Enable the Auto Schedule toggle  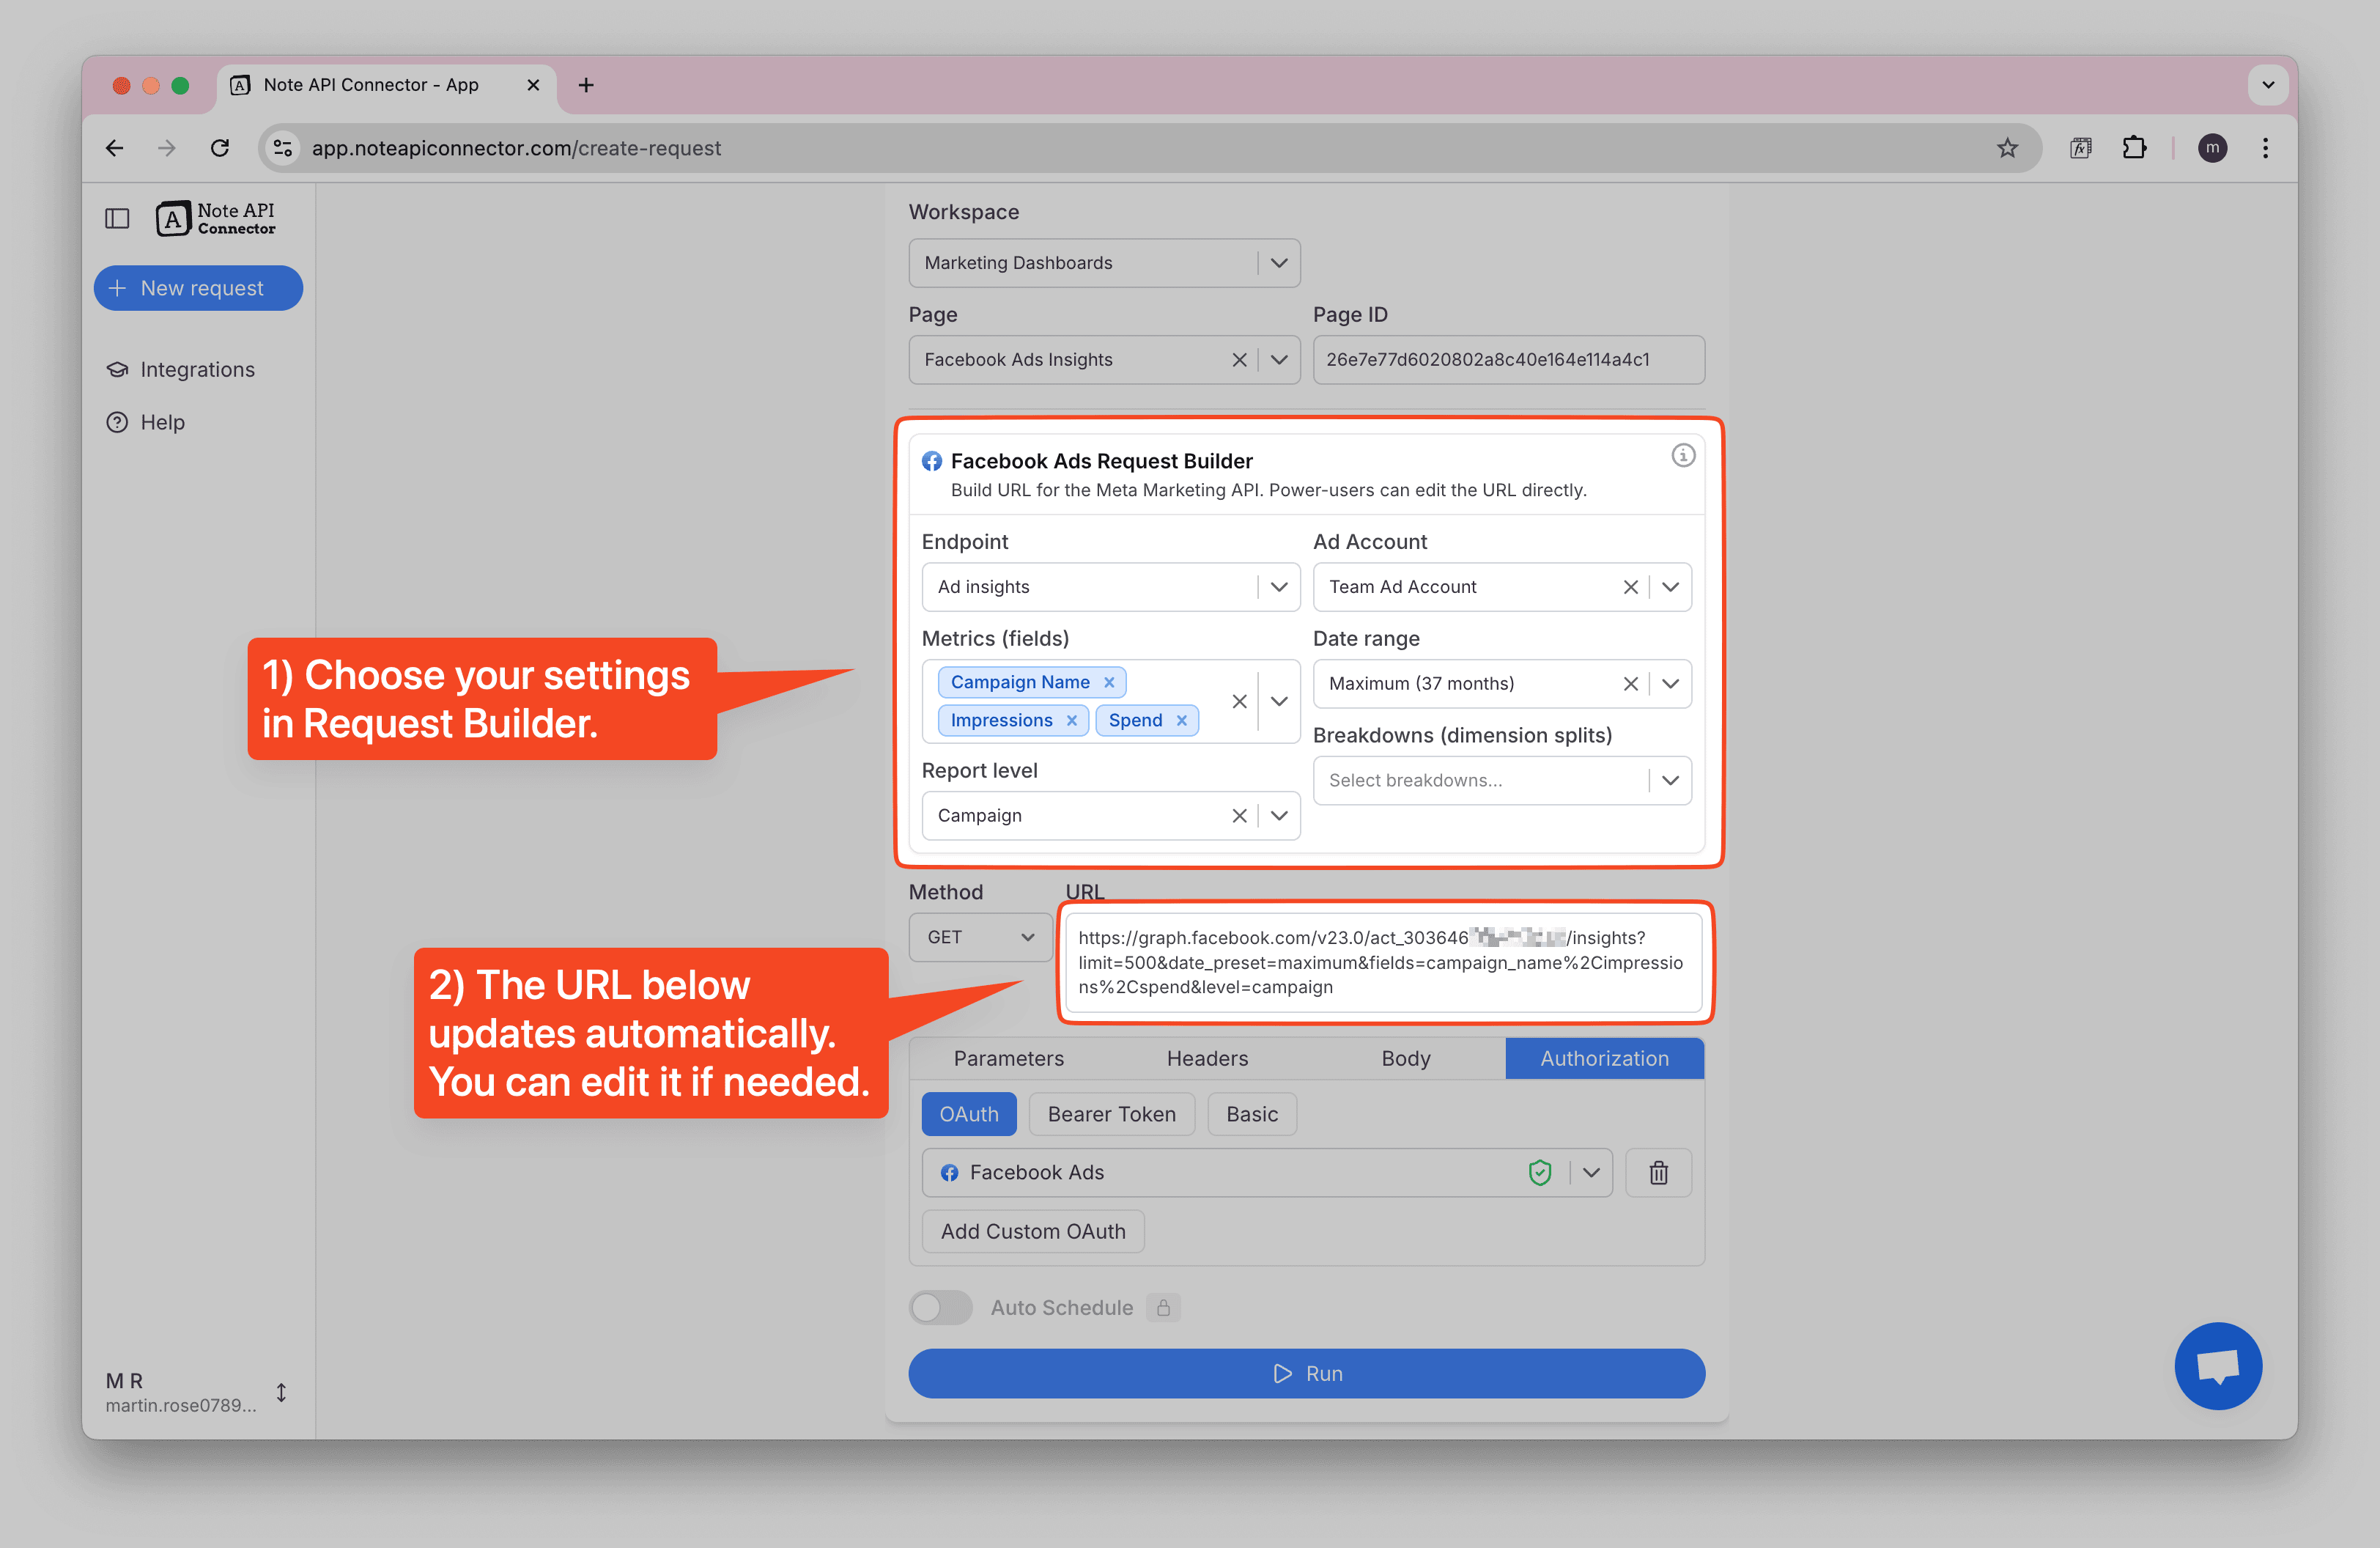coord(940,1307)
